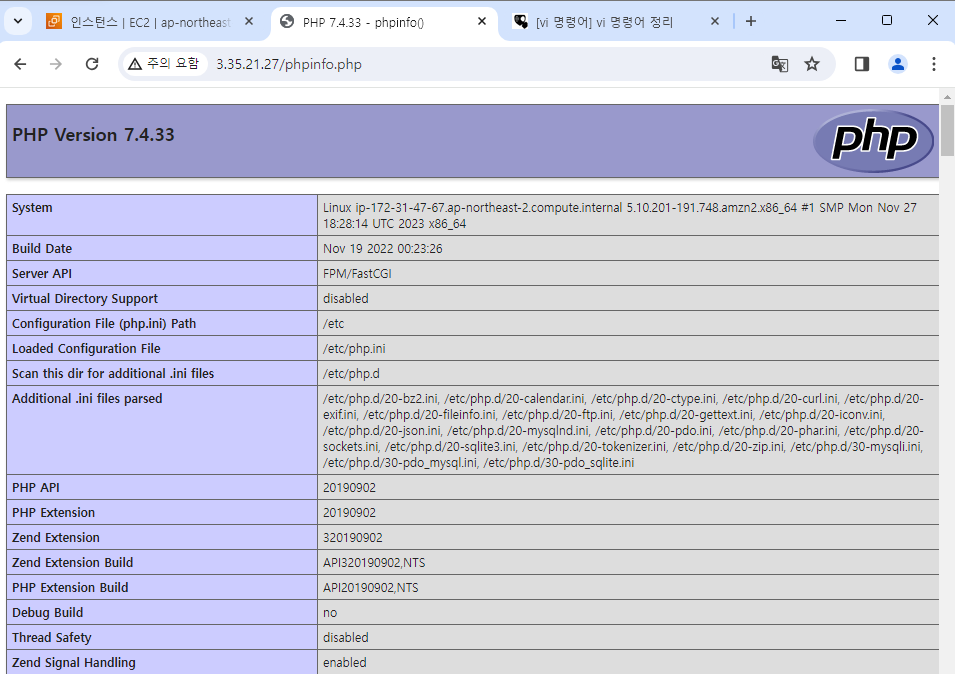Click the /etc/php.ini loaded configuration value
955x674 pixels.
354,348
